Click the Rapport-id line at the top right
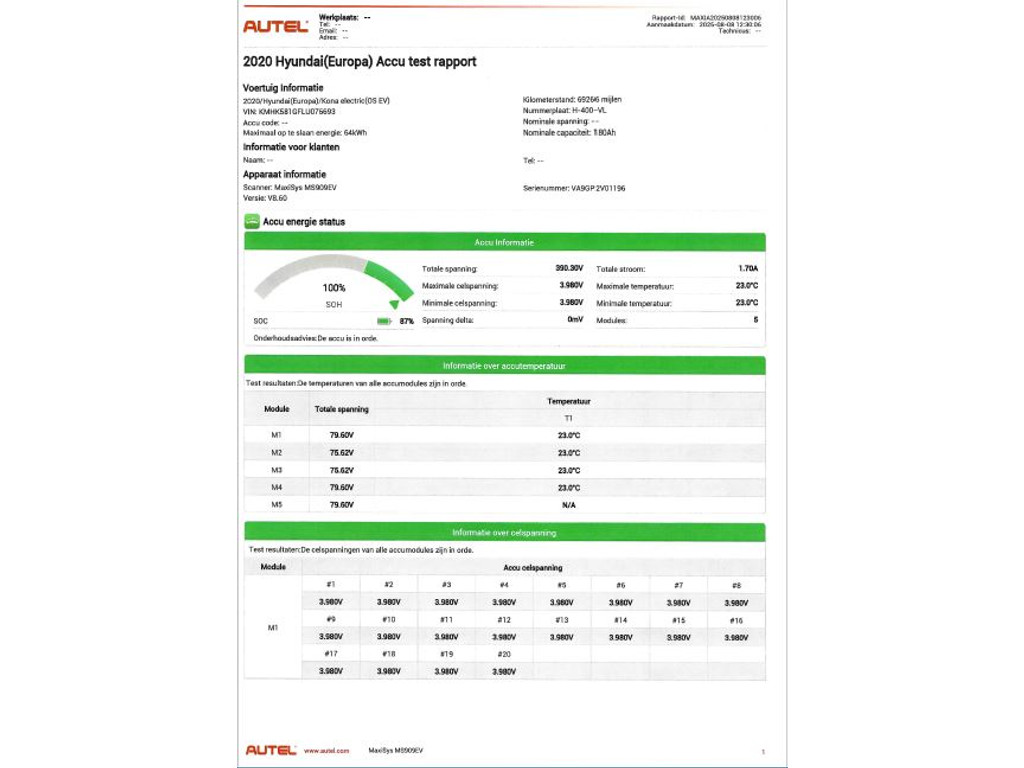The height and width of the screenshot is (768, 1024). [x=706, y=18]
